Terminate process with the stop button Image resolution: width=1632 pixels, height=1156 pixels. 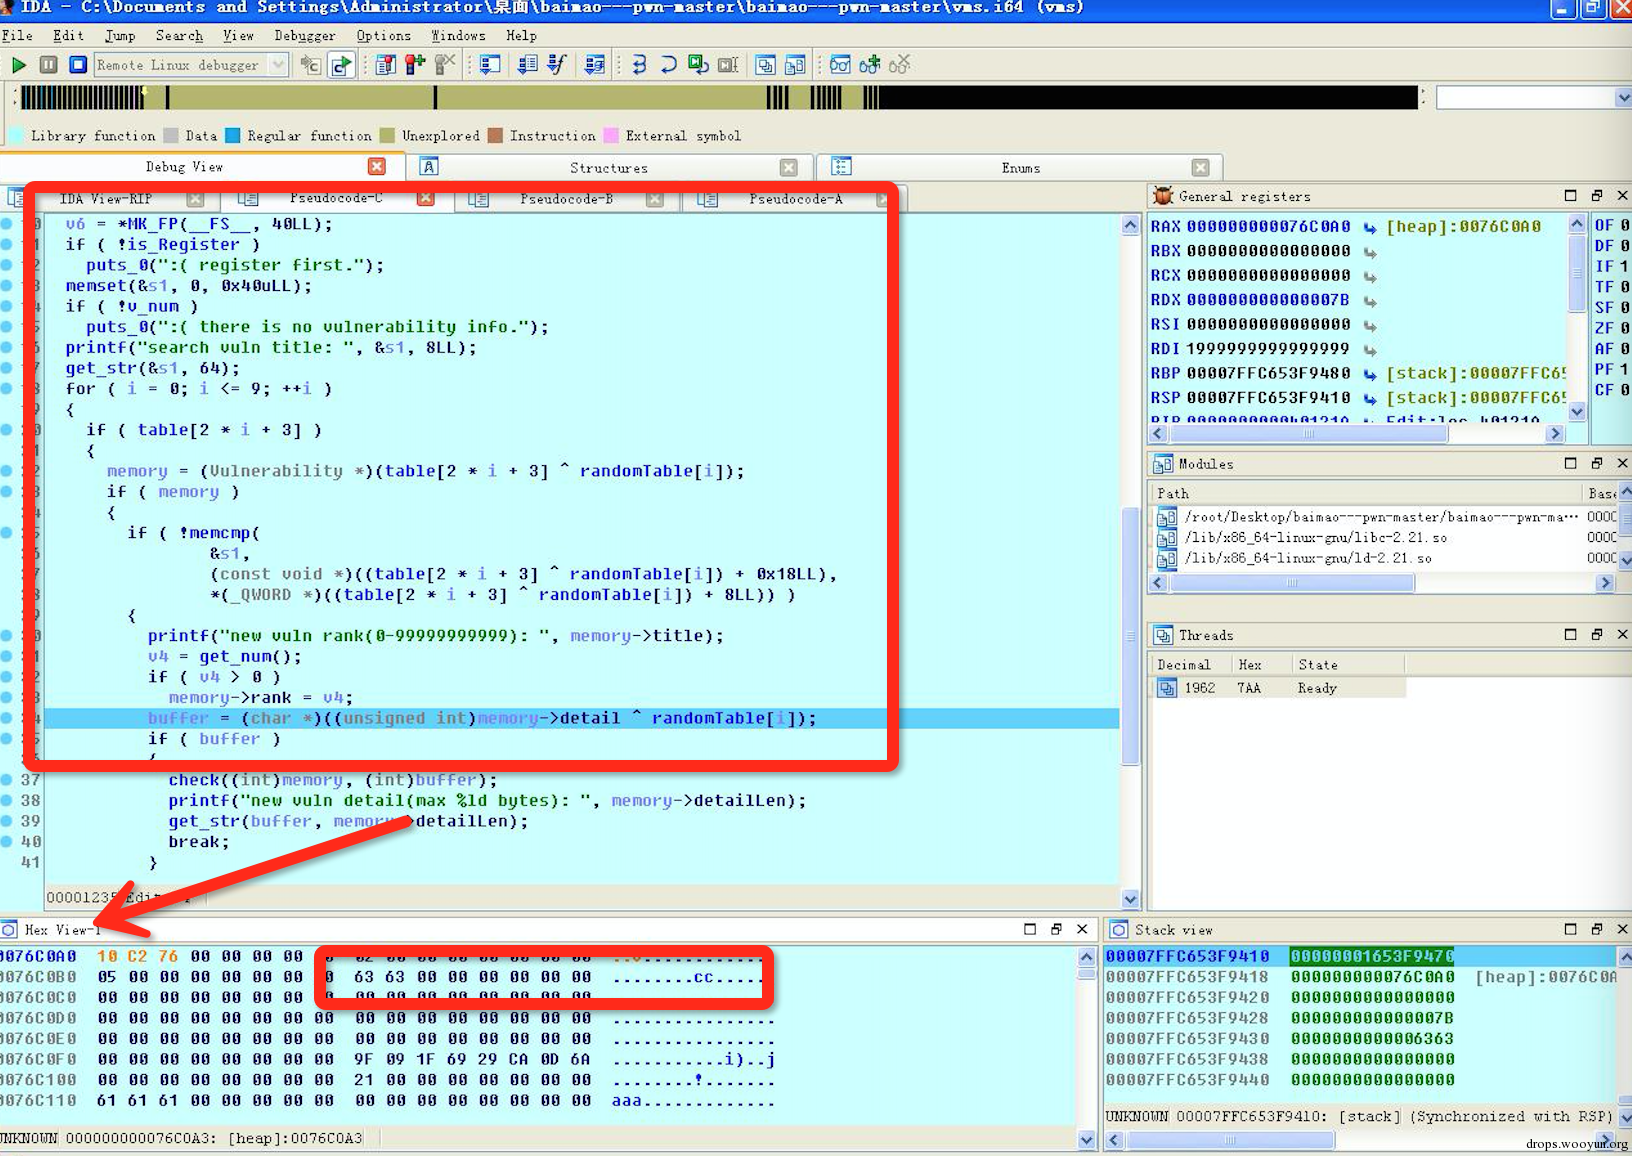click(78, 65)
